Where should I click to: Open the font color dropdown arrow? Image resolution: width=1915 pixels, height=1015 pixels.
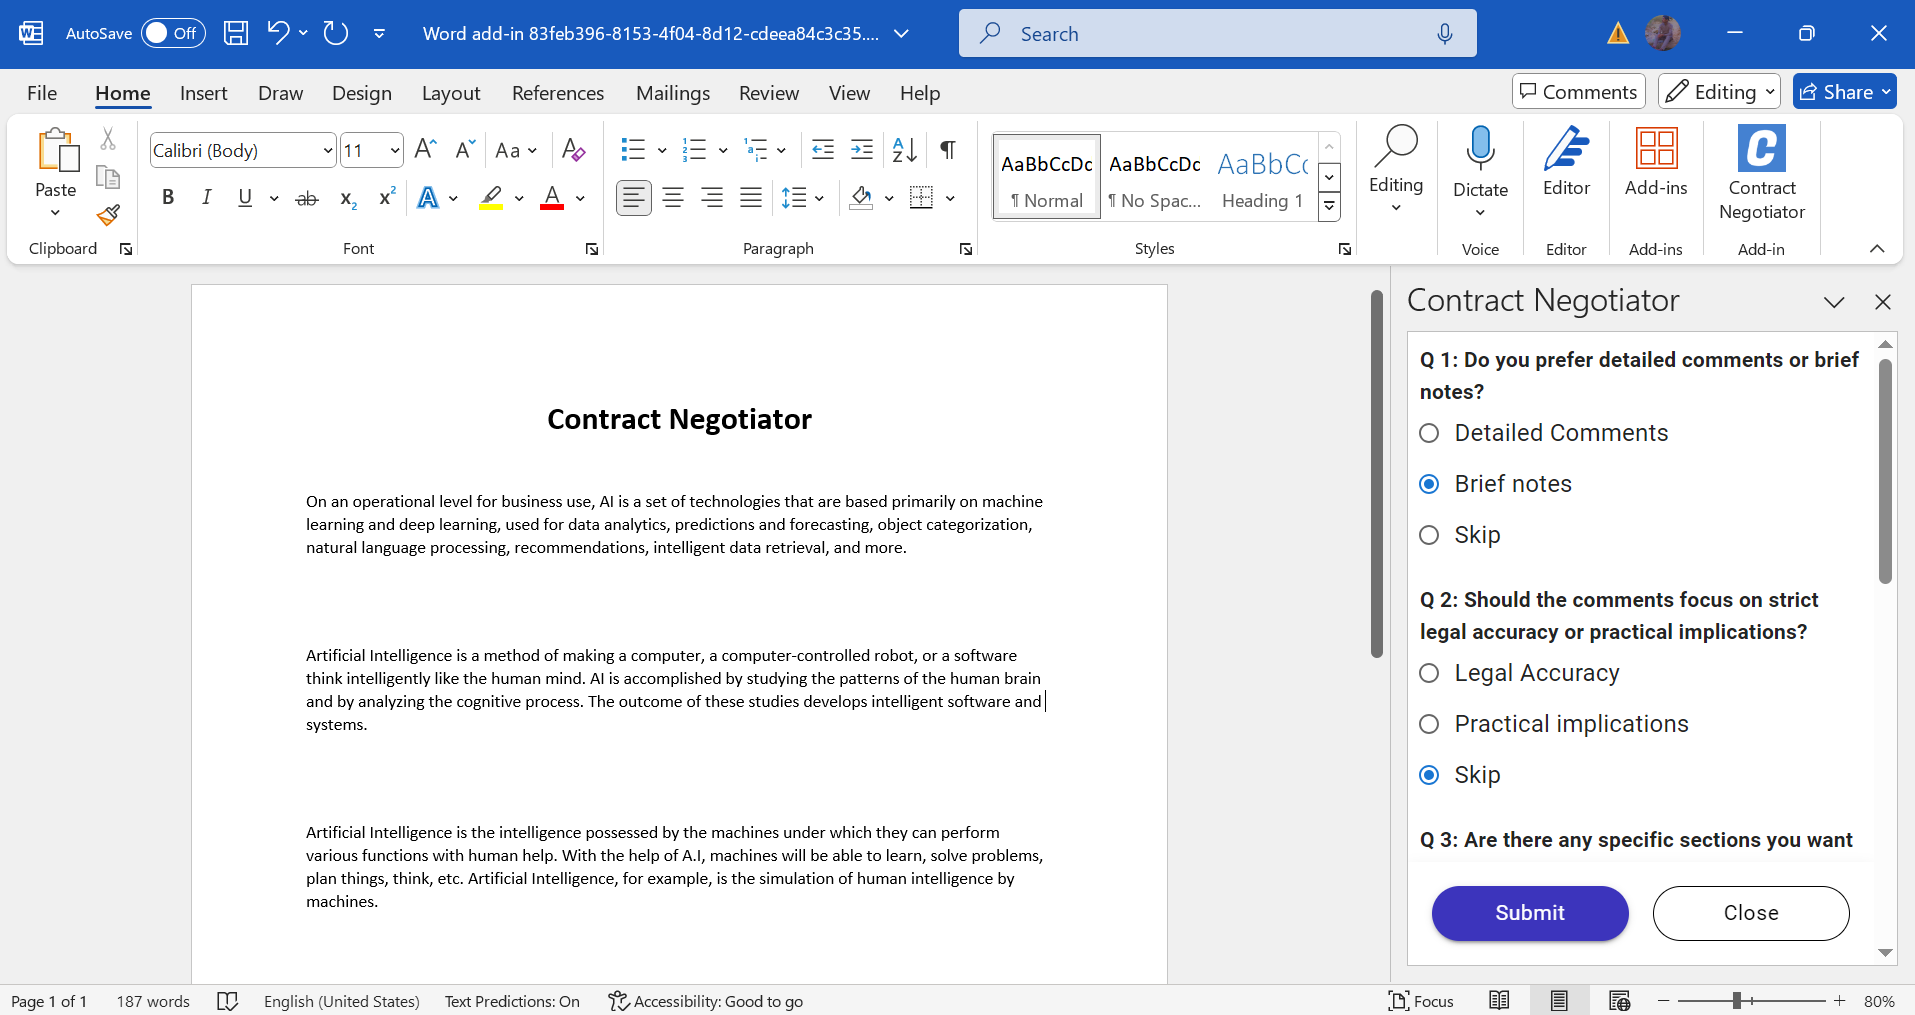click(x=581, y=197)
